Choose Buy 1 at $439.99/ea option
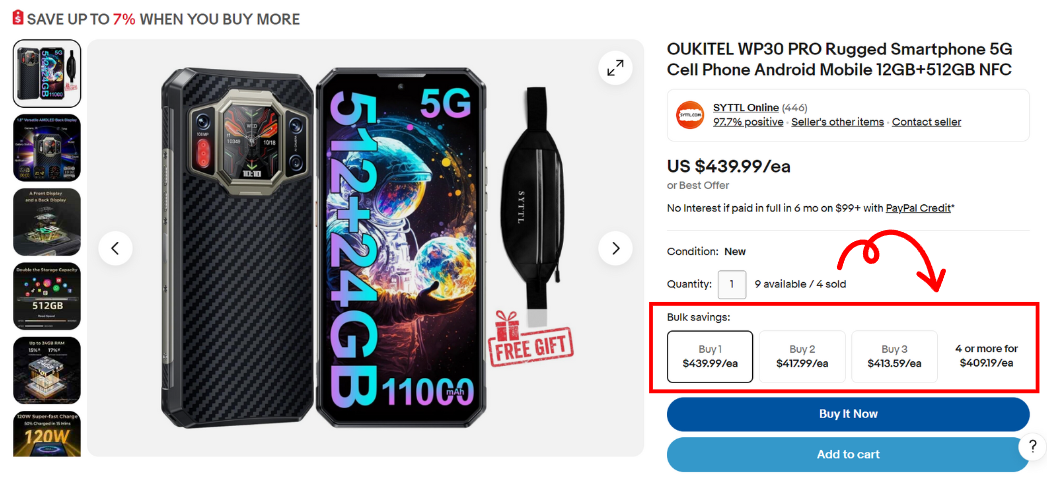 [709, 357]
